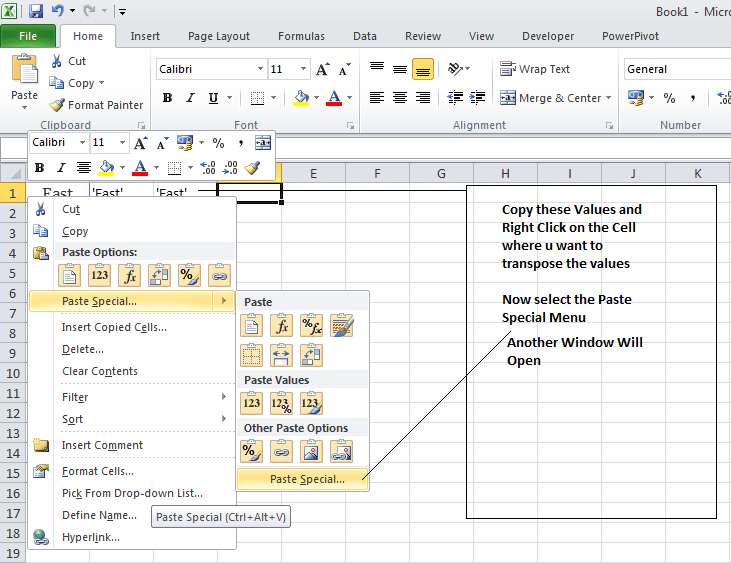Click Paste Special... at submenu bottom
The image size is (731, 563).
pyautogui.click(x=307, y=479)
